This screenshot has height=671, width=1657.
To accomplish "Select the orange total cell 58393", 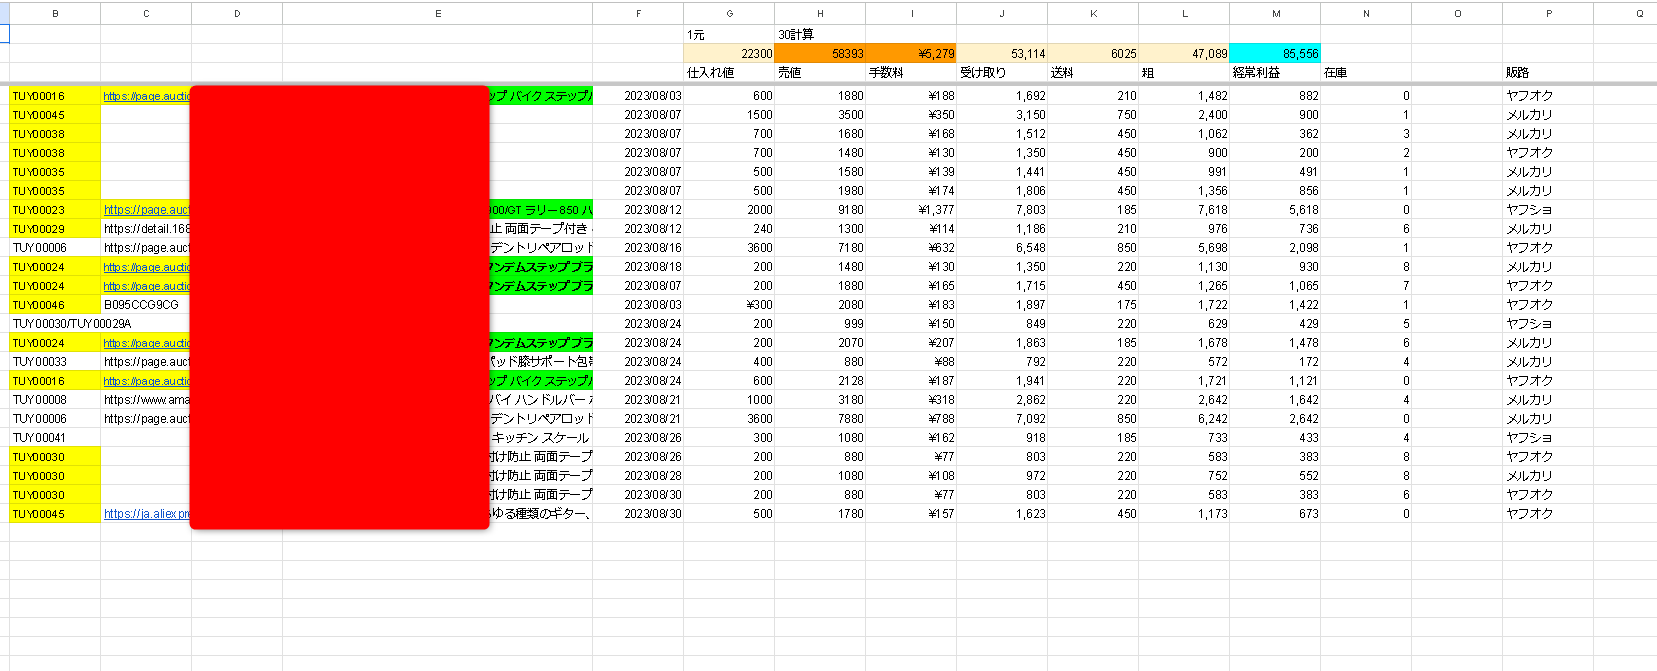I will click(x=820, y=54).
